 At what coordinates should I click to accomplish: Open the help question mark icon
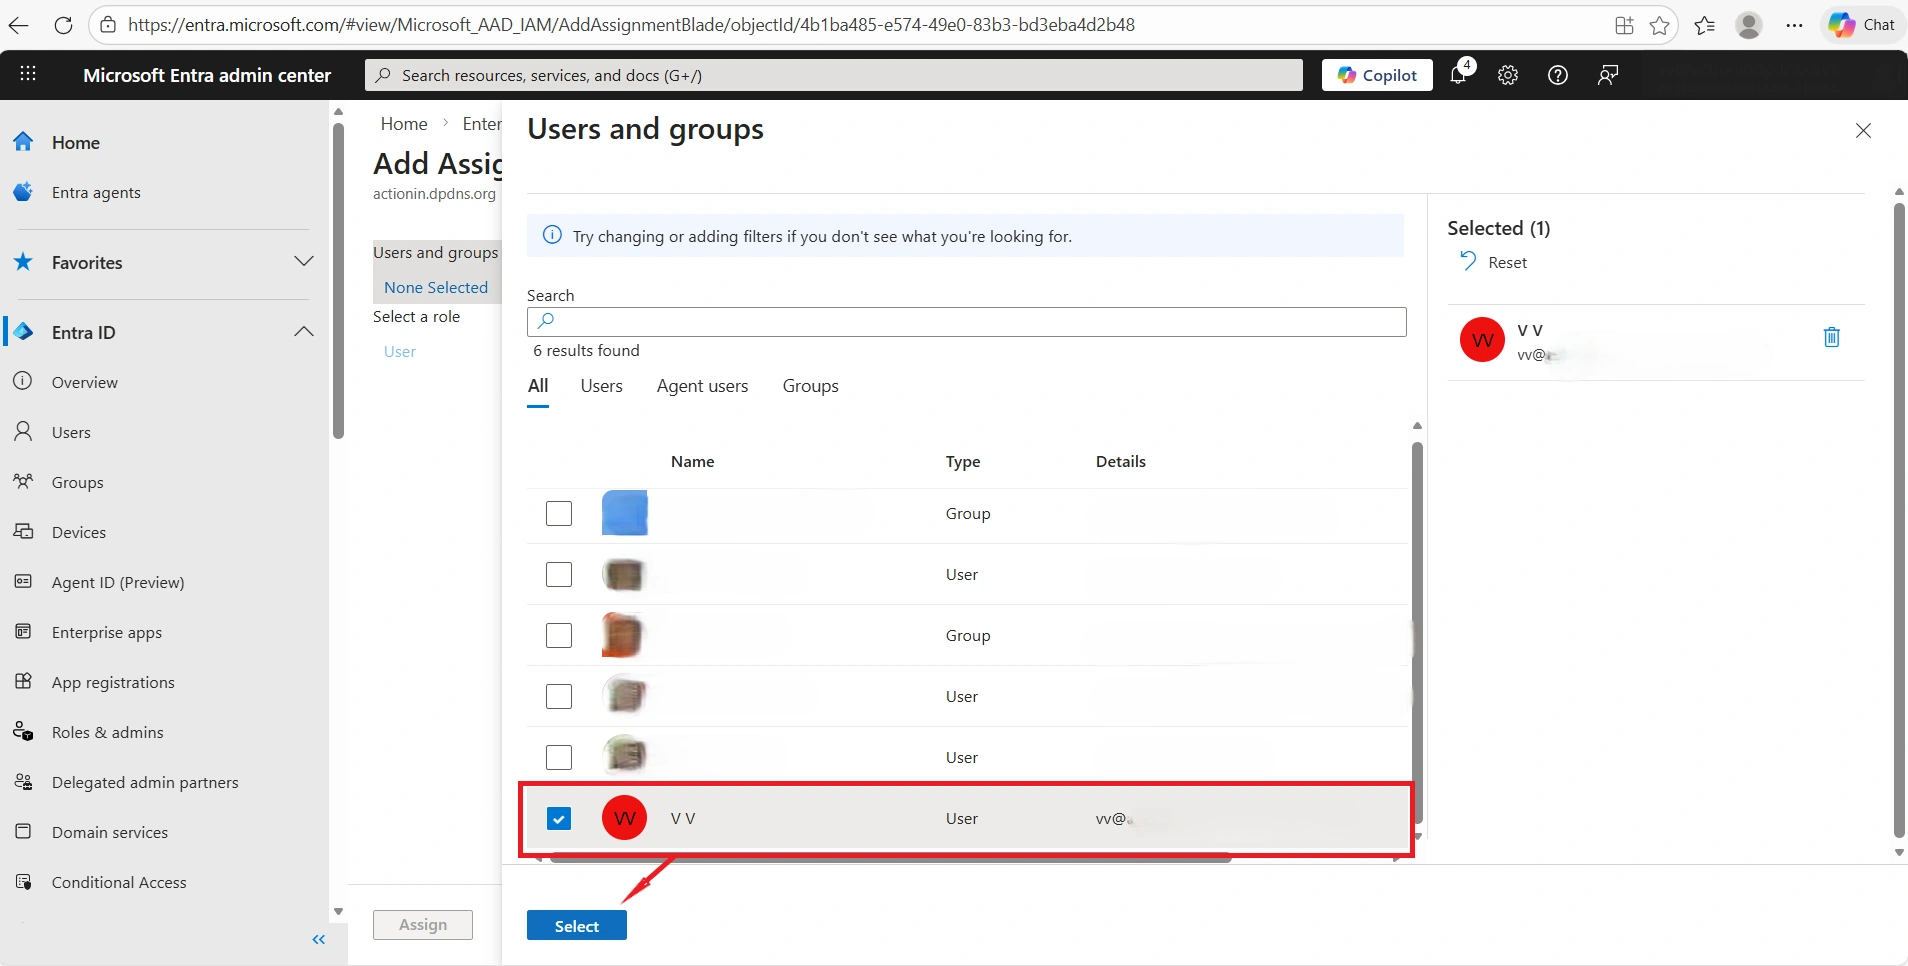[1558, 75]
